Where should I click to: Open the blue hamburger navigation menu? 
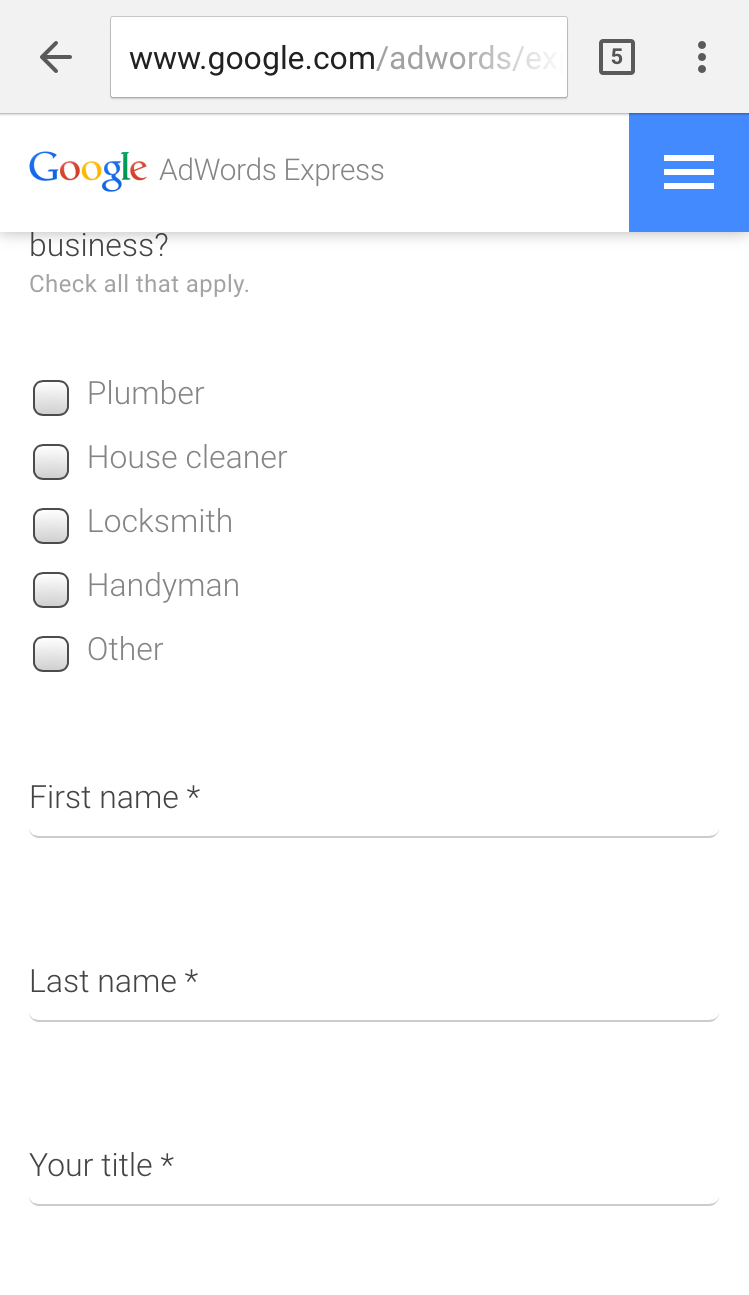[688, 172]
